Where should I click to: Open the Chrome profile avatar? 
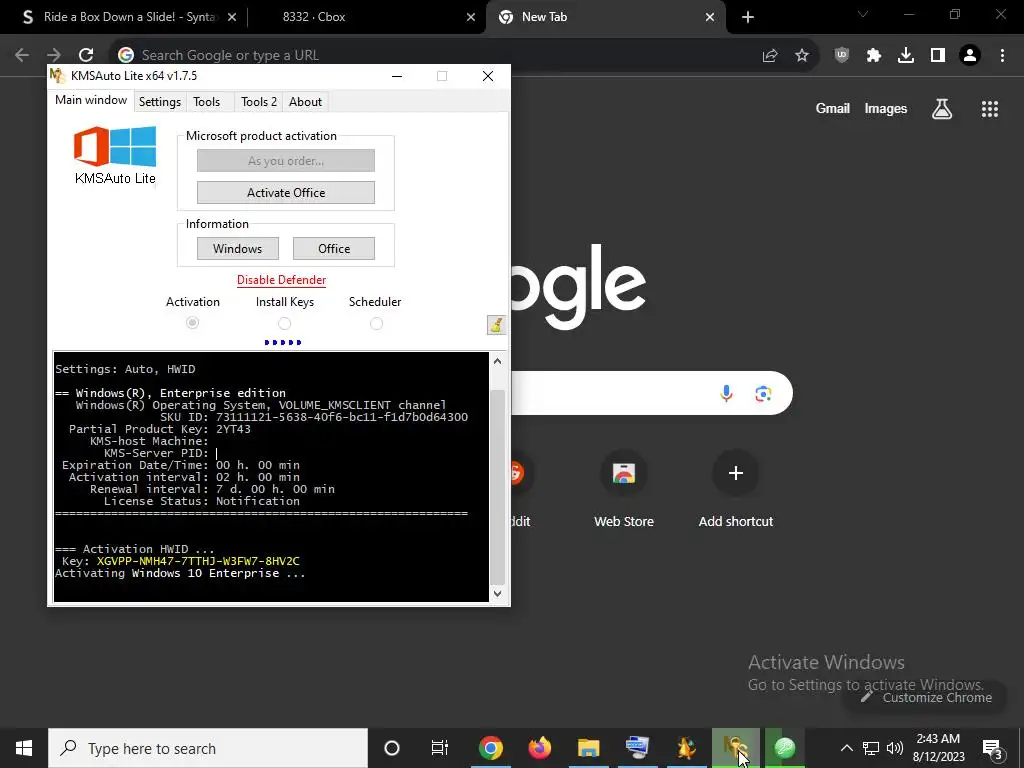pyautogui.click(x=970, y=56)
